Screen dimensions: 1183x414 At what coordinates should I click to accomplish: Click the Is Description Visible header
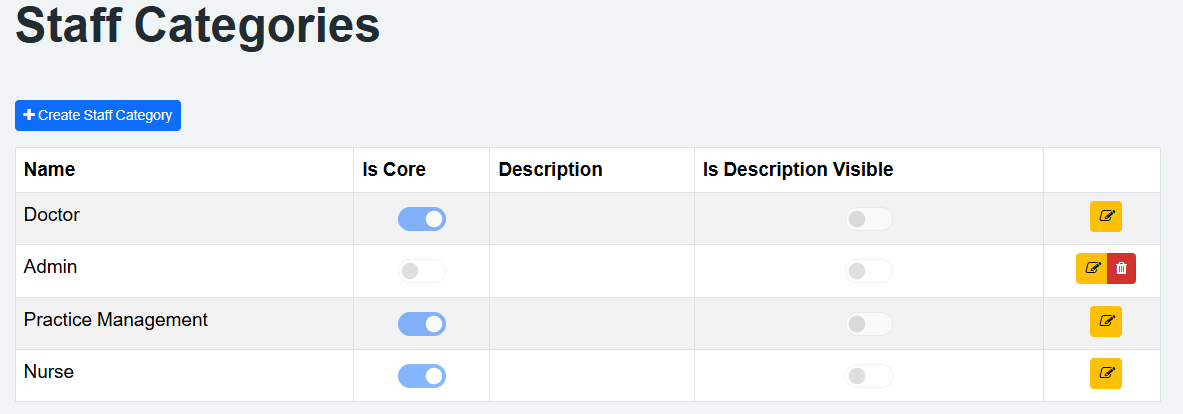(x=797, y=170)
